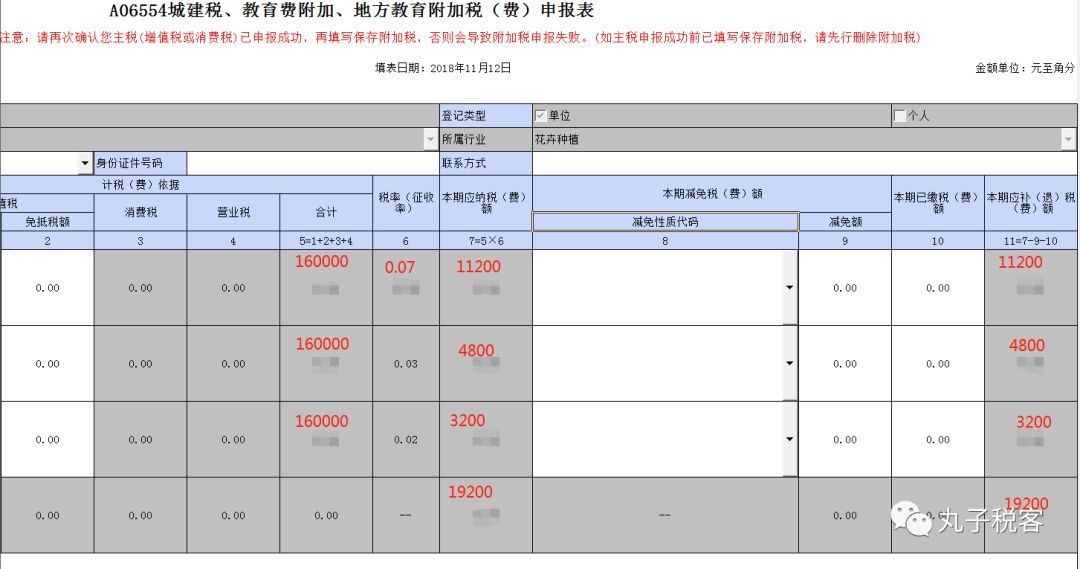The image size is (1080, 569).
Task: Click the 身份证件号码 input field
Action: 312,163
